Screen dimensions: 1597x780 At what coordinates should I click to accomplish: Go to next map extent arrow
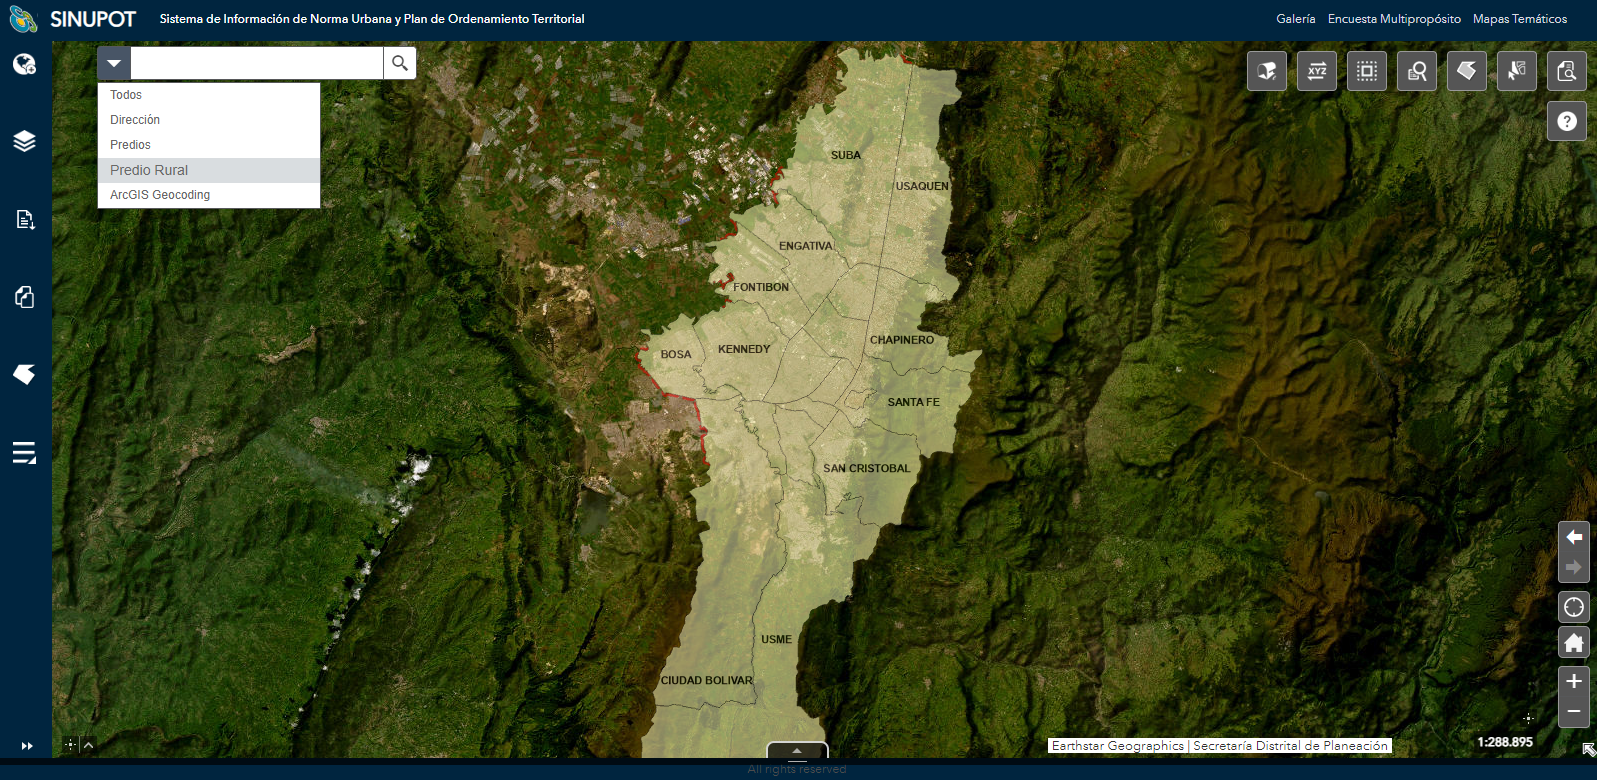(1574, 567)
